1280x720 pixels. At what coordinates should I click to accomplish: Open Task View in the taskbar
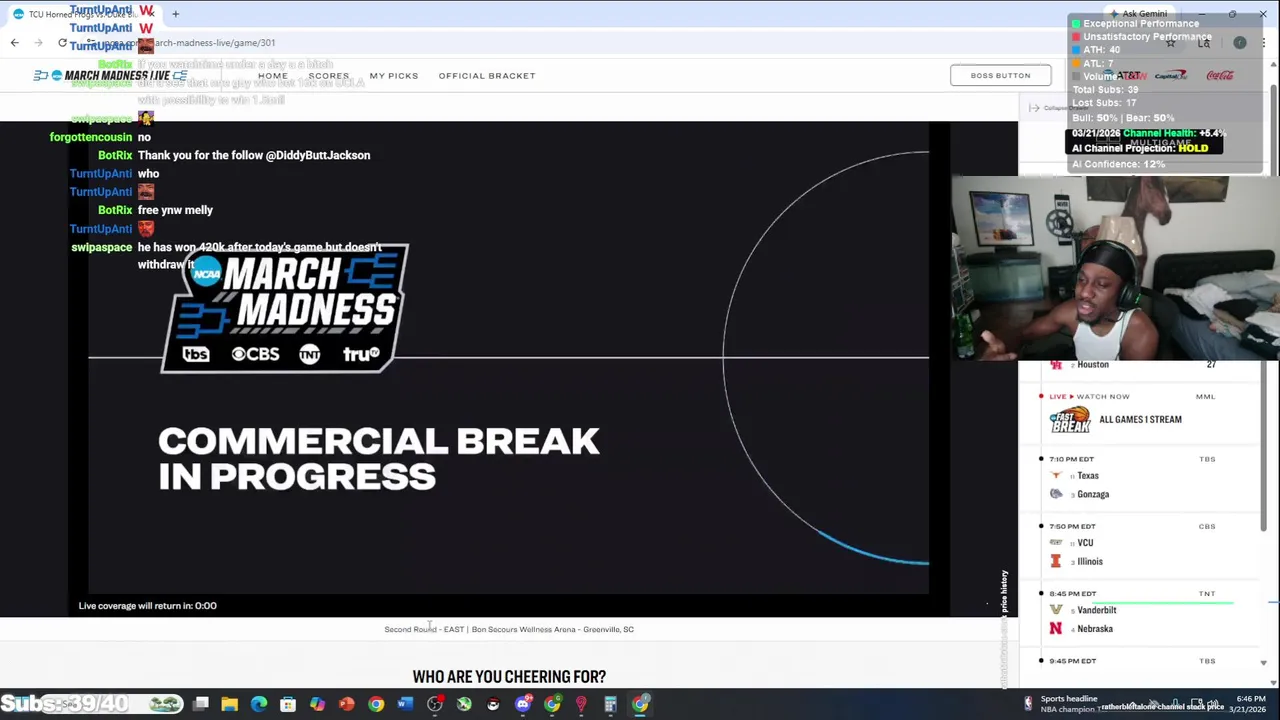pyautogui.click(x=201, y=704)
